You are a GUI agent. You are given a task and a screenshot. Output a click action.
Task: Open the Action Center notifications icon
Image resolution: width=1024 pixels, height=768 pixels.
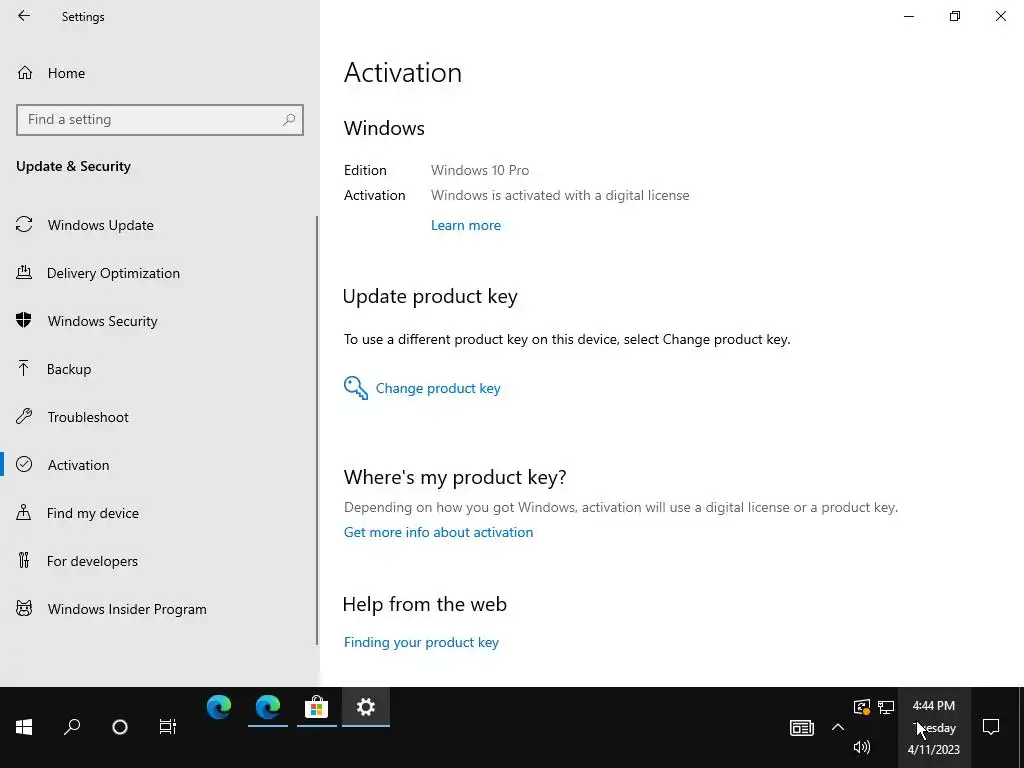pos(991,727)
